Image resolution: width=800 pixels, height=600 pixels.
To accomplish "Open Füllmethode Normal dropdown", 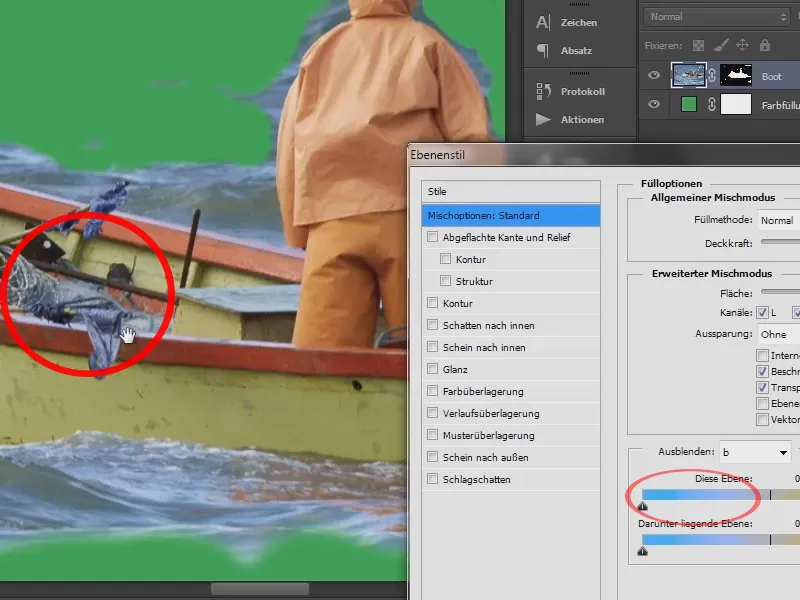I will click(778, 220).
